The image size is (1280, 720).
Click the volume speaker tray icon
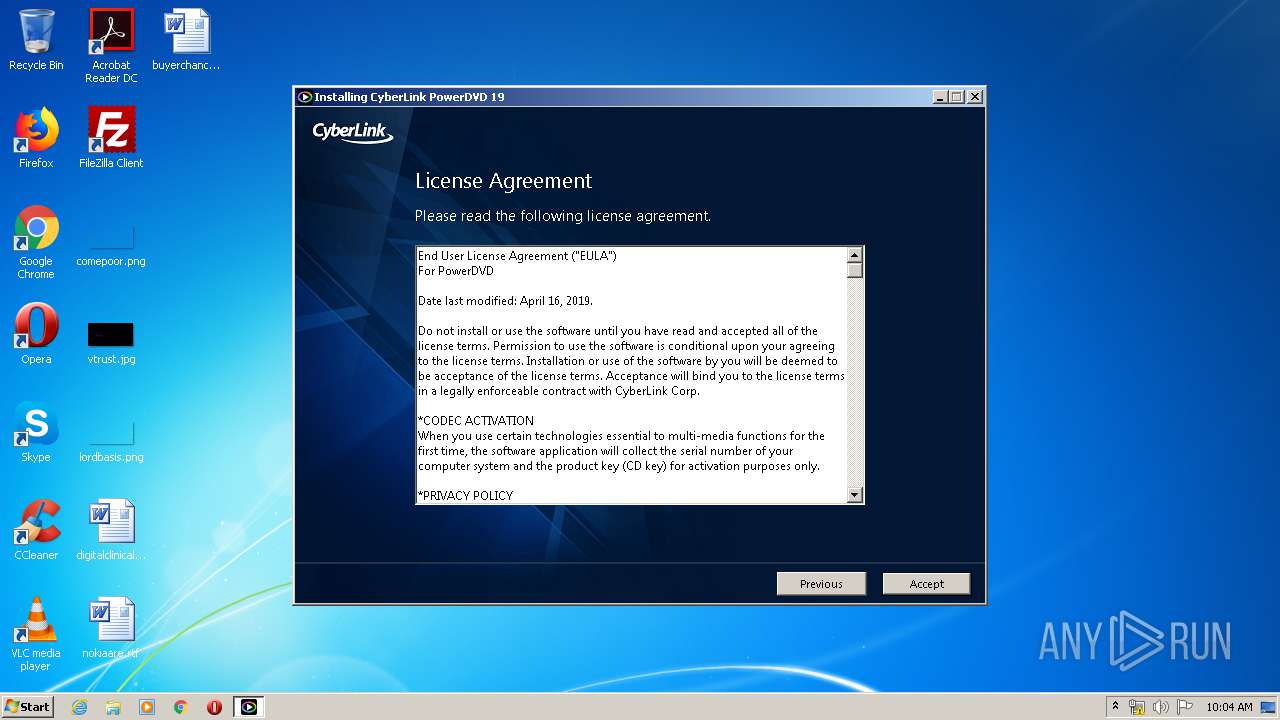pos(1161,707)
